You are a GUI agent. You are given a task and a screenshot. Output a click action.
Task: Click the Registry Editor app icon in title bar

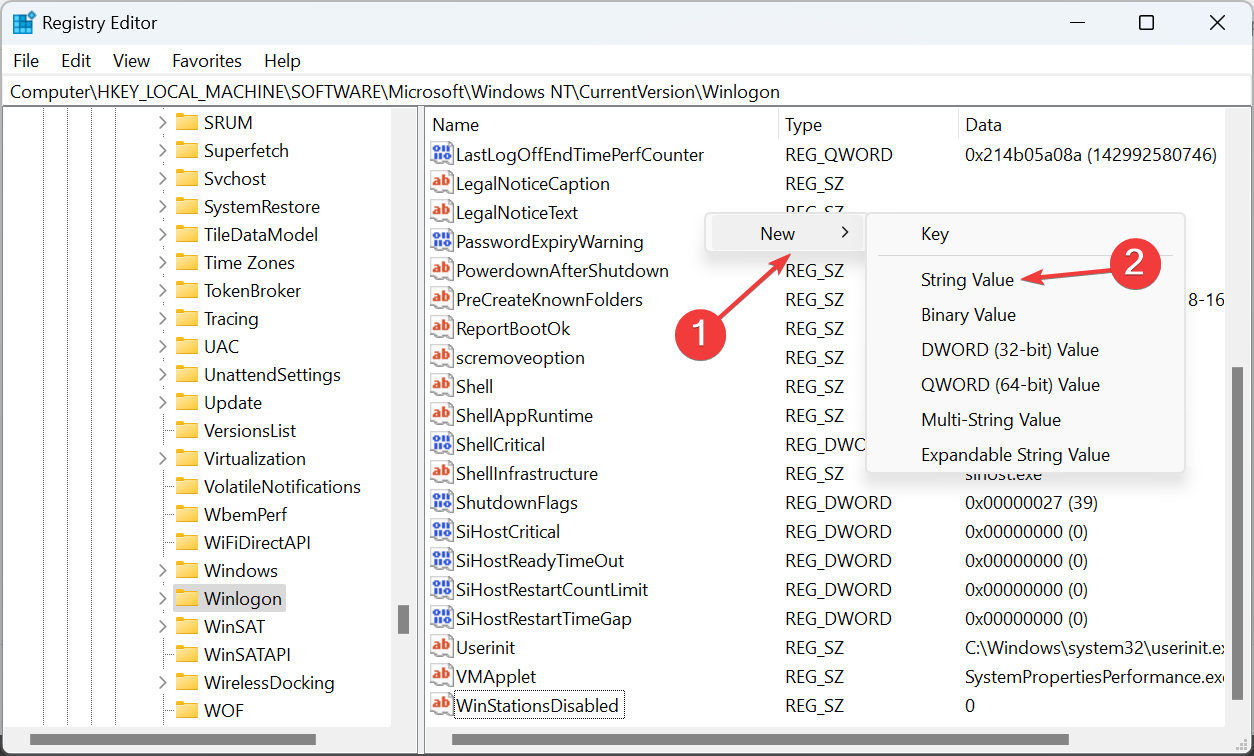(x=24, y=22)
